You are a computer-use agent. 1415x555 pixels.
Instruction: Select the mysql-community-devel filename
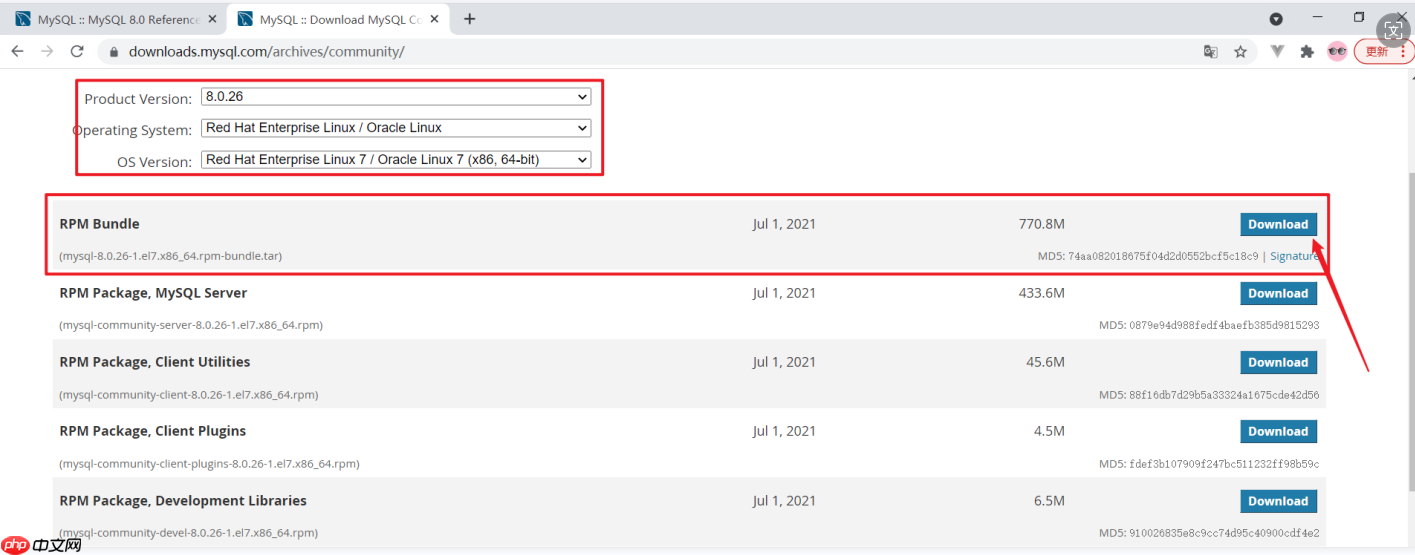coord(189,533)
